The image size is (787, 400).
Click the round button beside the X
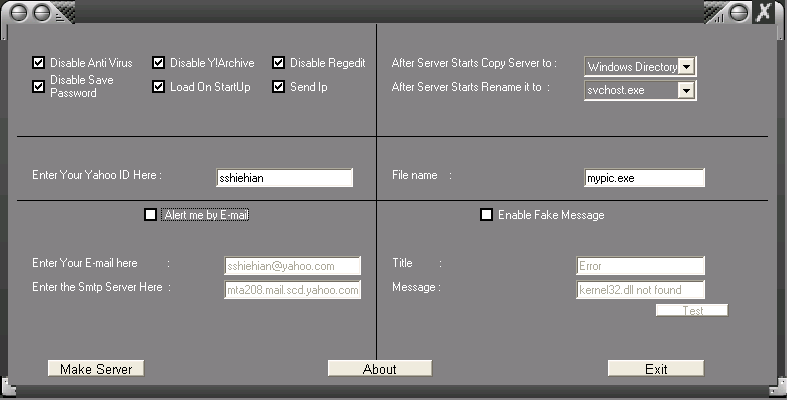pyautogui.click(x=739, y=12)
